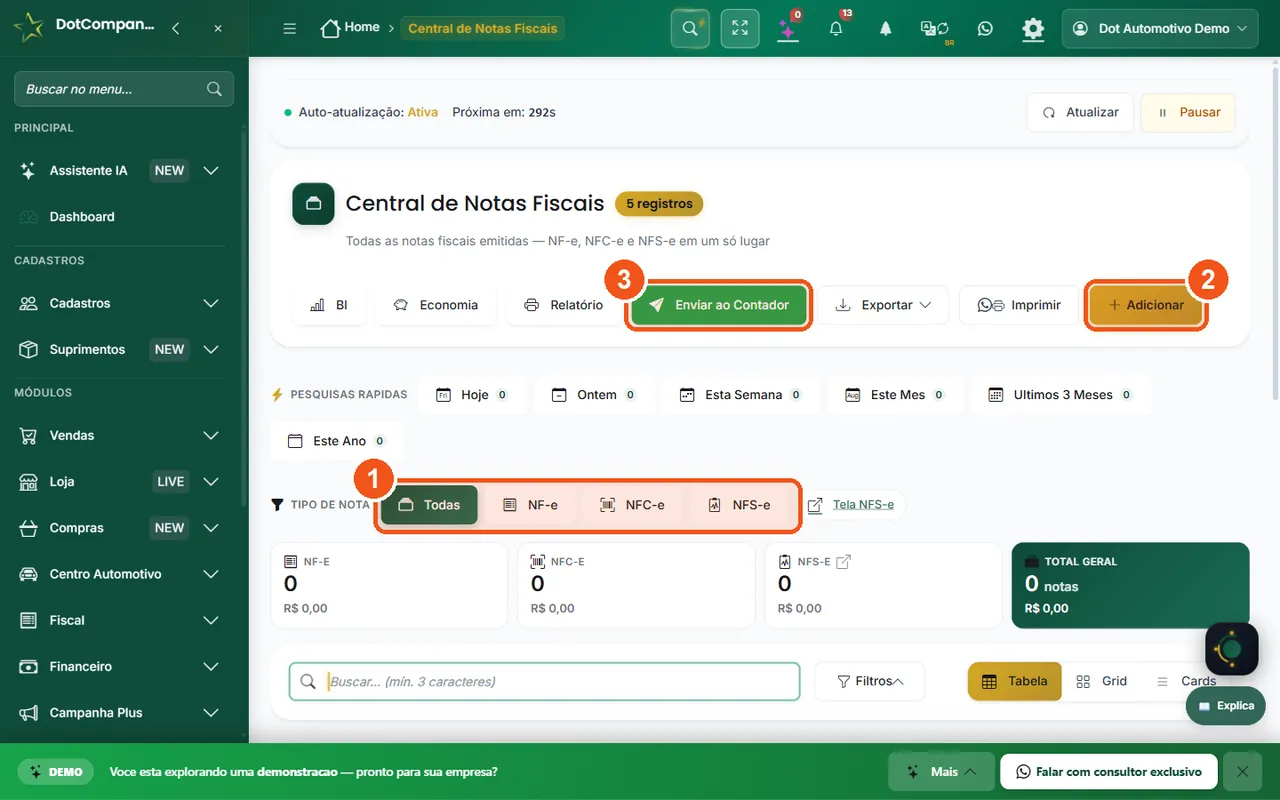Viewport: 1280px width, 800px height.
Task: Open WhatsApp icon in top bar
Action: click(x=986, y=28)
